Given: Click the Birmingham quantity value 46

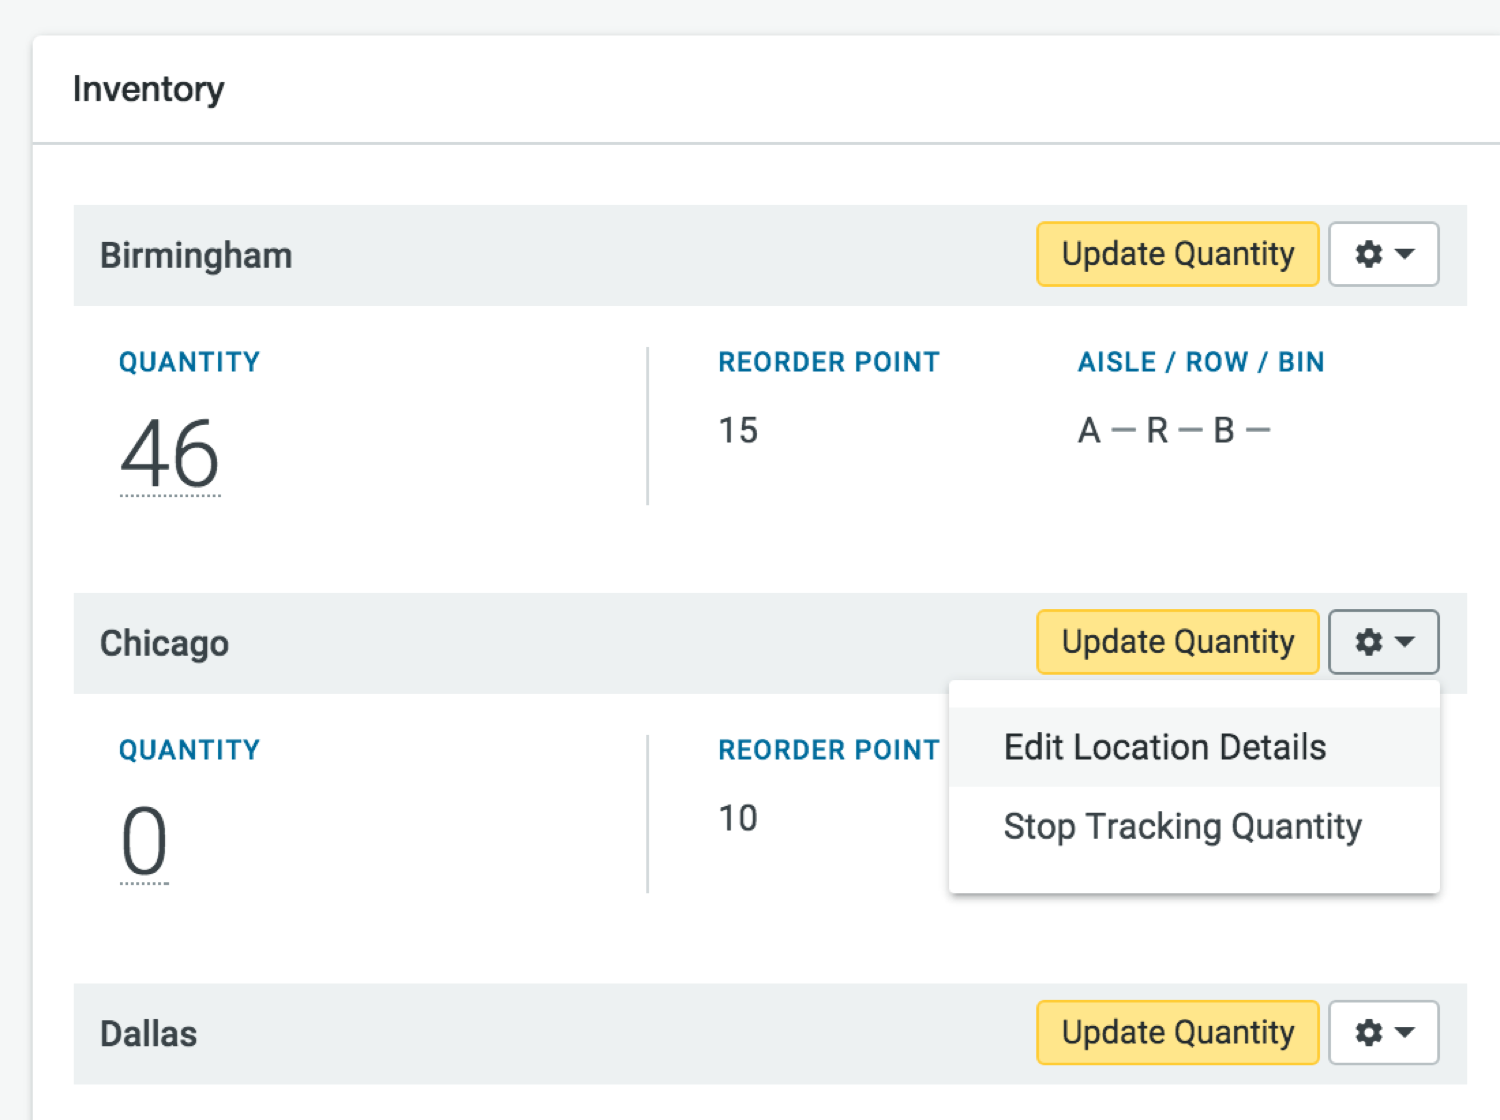Looking at the screenshot, I should pos(170,454).
